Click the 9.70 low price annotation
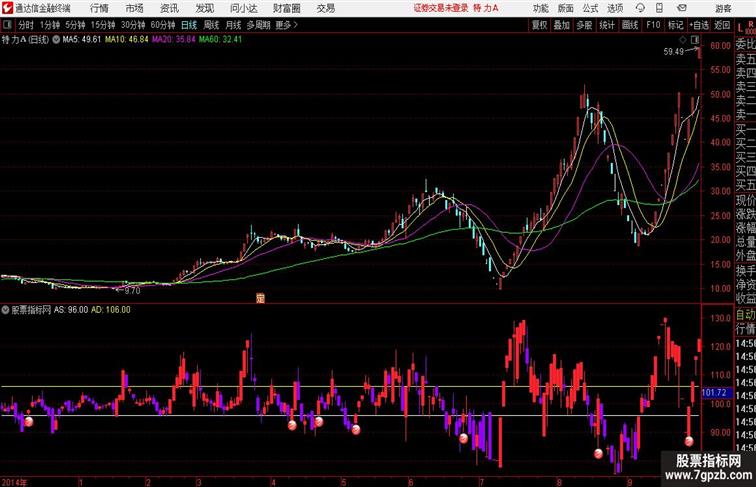Image resolution: width=756 pixels, height=487 pixels. coord(132,291)
